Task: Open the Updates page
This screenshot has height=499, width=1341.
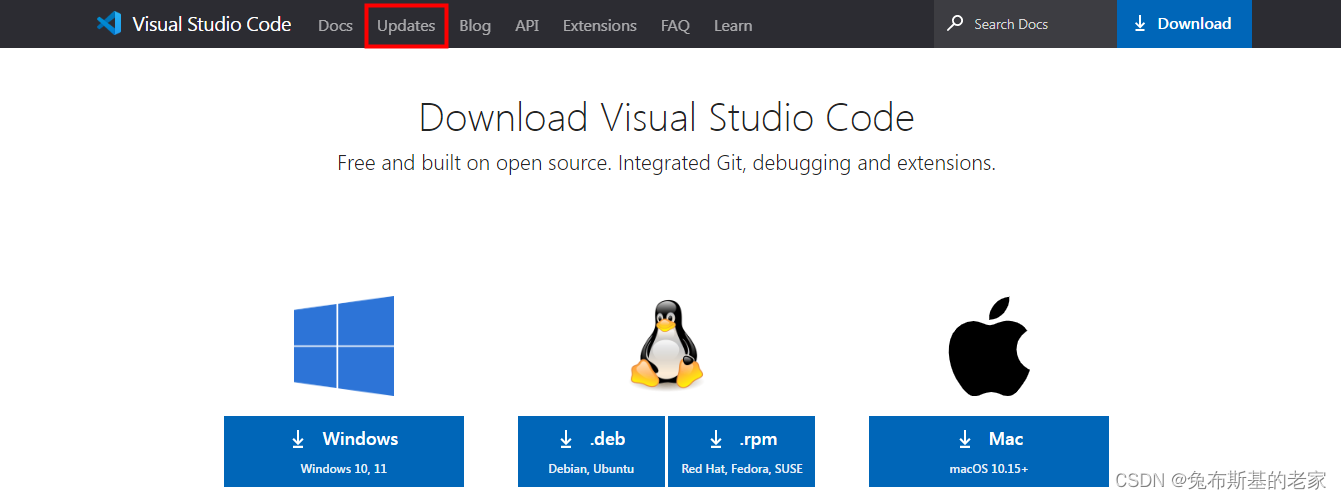Action: [x=406, y=25]
